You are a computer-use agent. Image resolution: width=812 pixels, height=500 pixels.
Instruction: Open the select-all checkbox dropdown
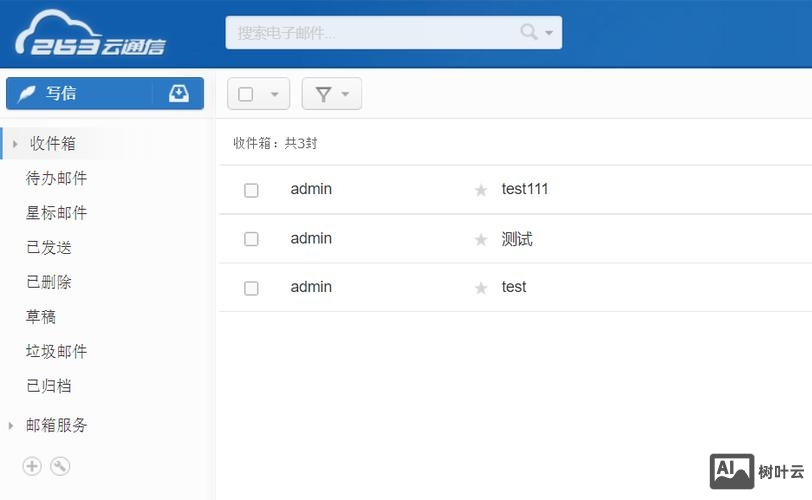click(x=274, y=94)
